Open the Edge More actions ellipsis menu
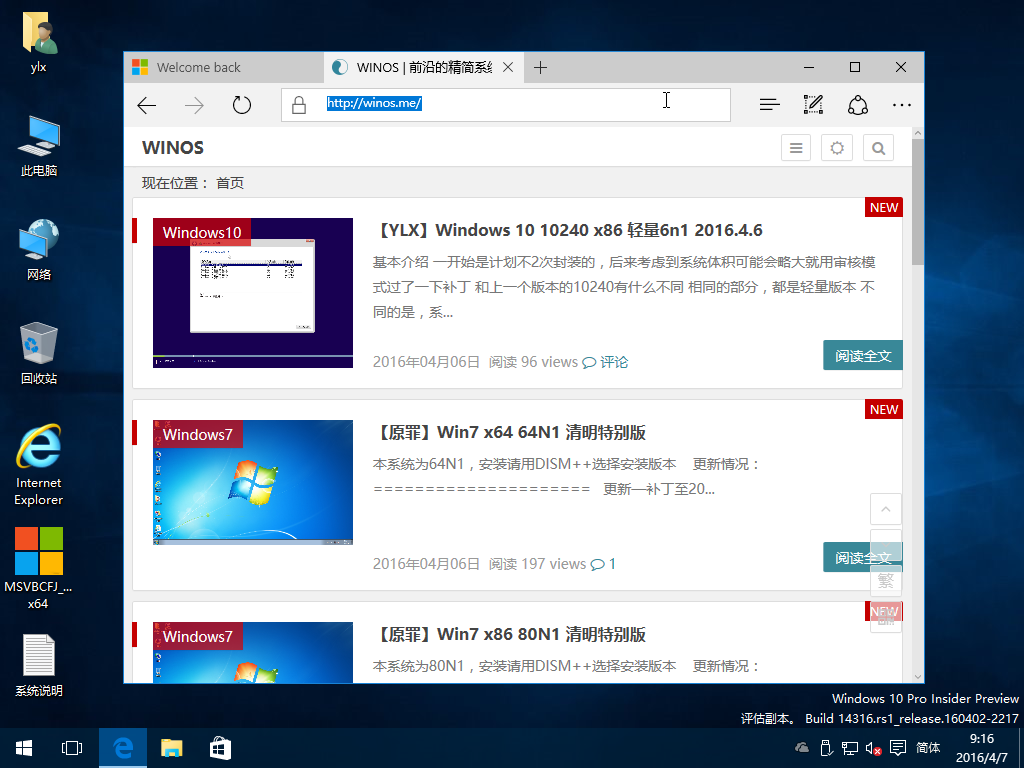Screen dimensions: 1024x768 click(x=901, y=105)
